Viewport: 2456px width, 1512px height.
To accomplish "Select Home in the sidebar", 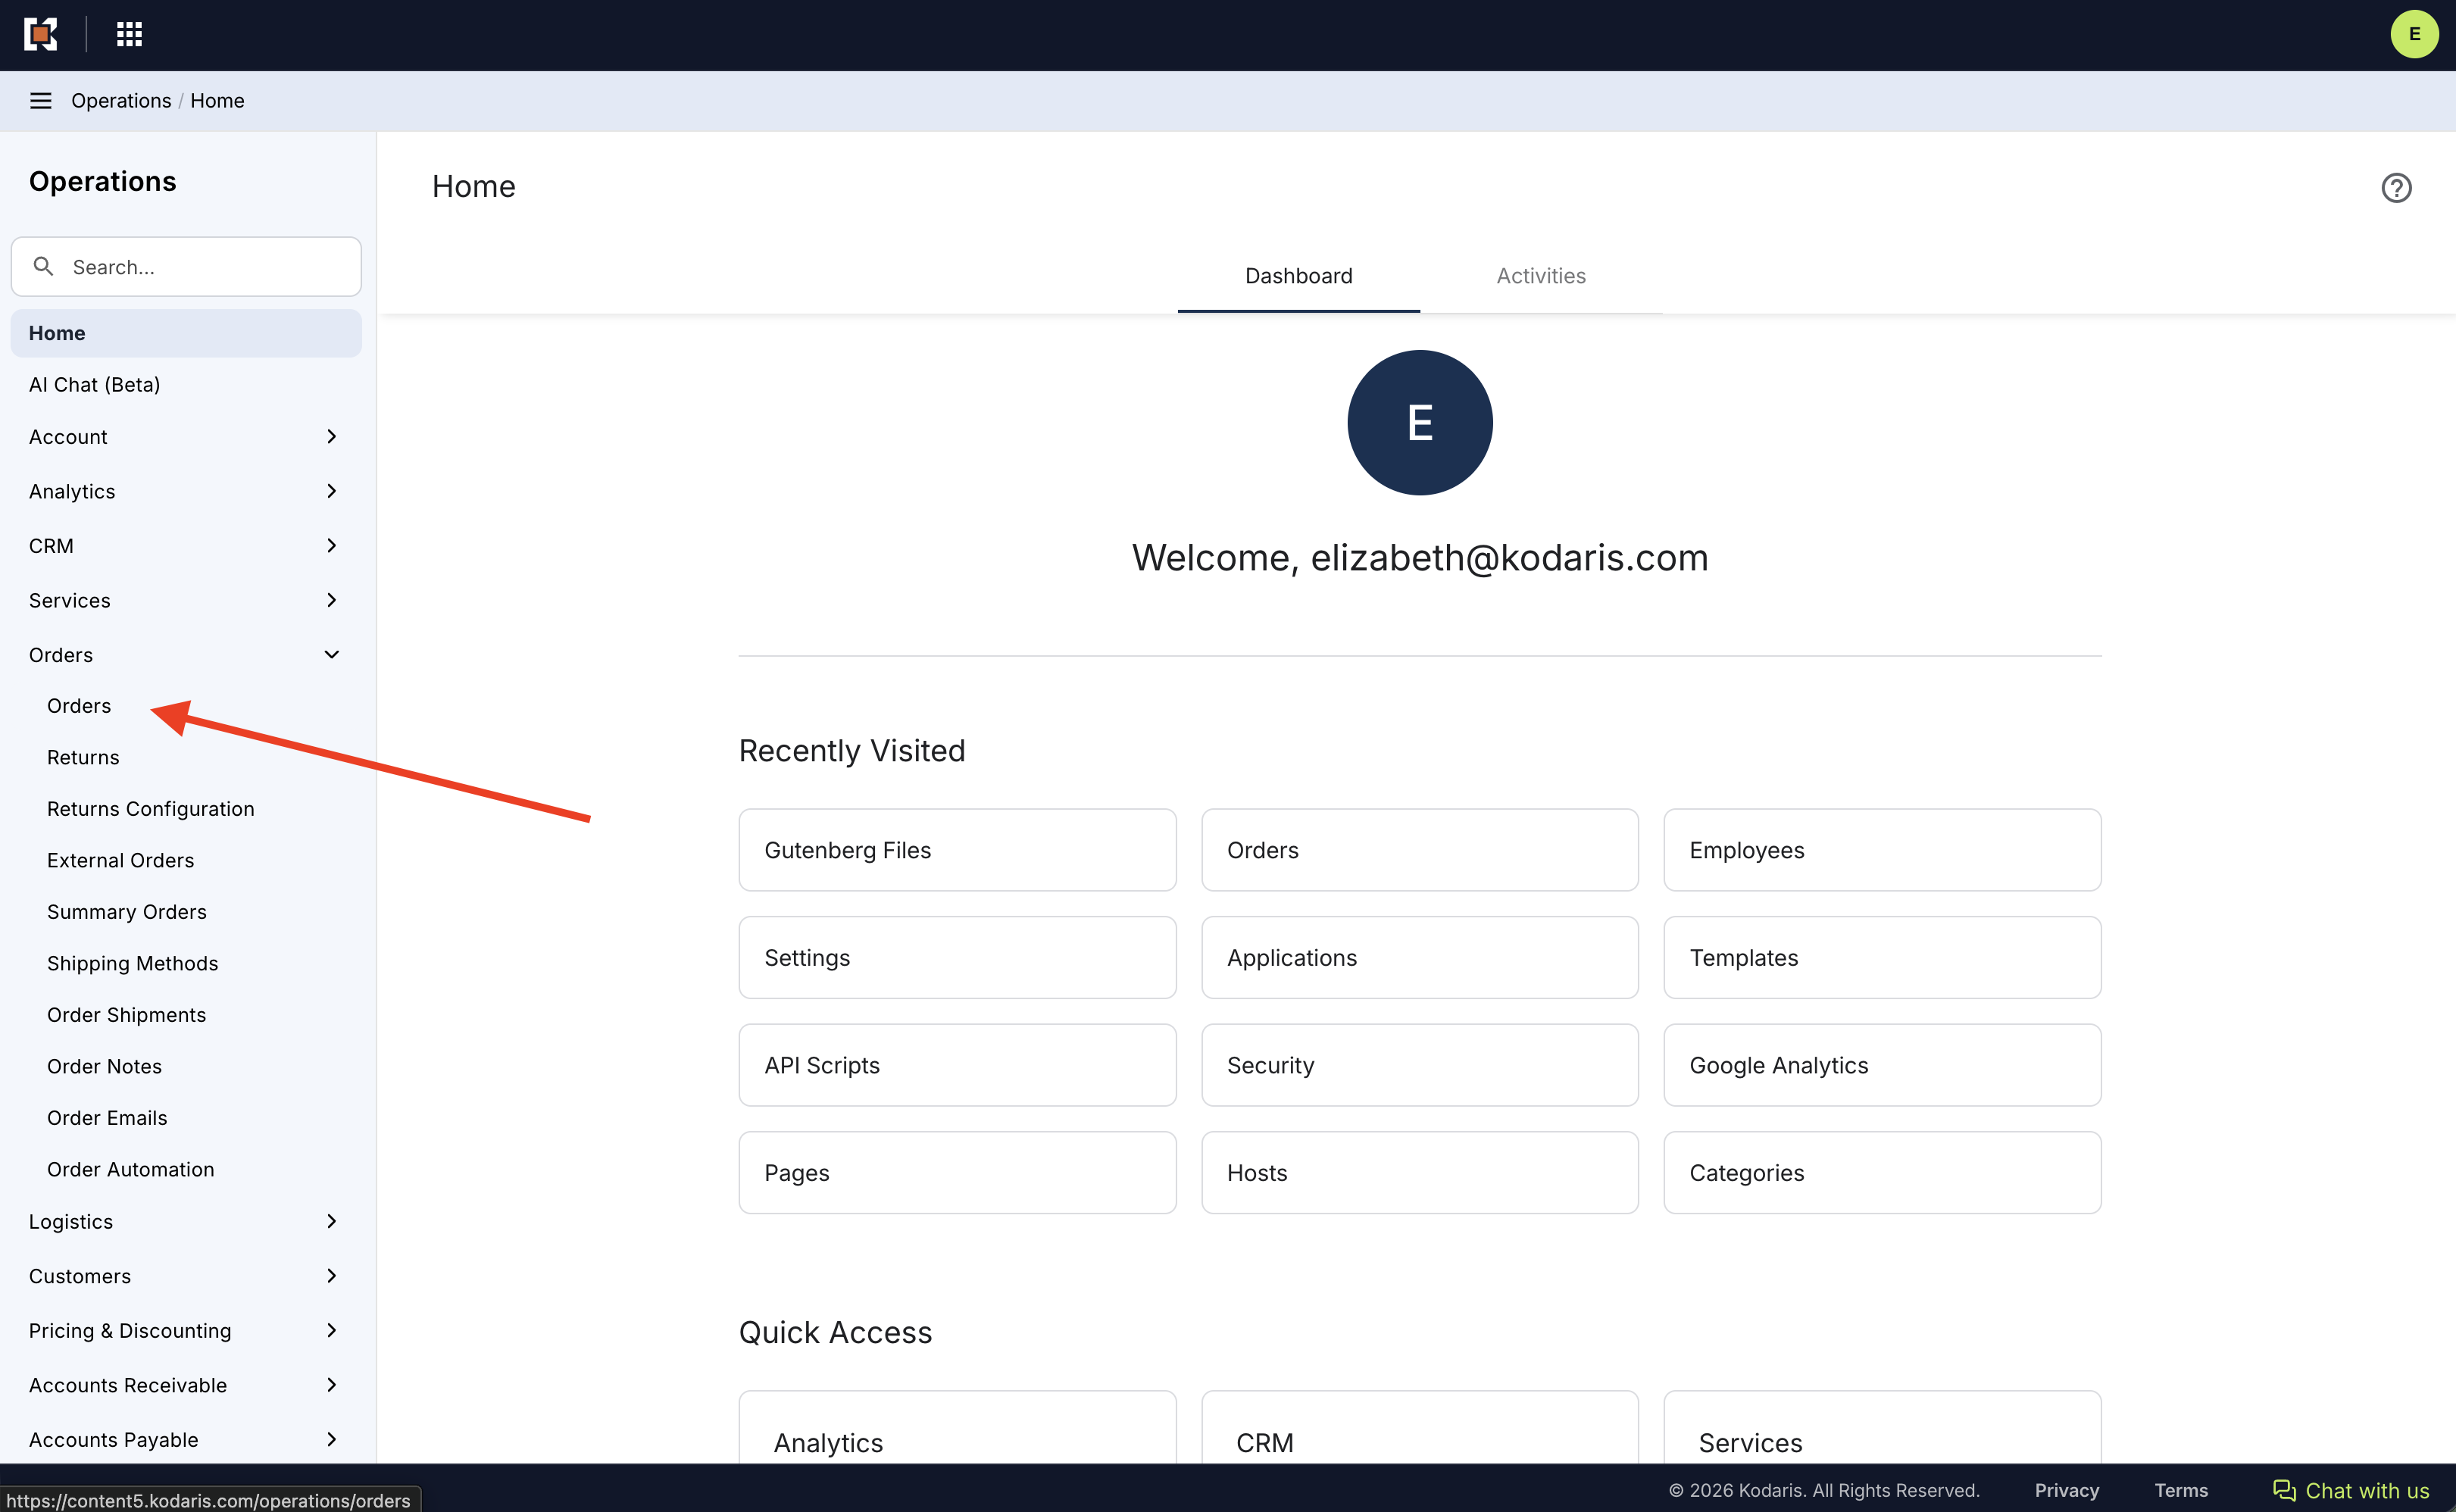I will click(x=186, y=333).
